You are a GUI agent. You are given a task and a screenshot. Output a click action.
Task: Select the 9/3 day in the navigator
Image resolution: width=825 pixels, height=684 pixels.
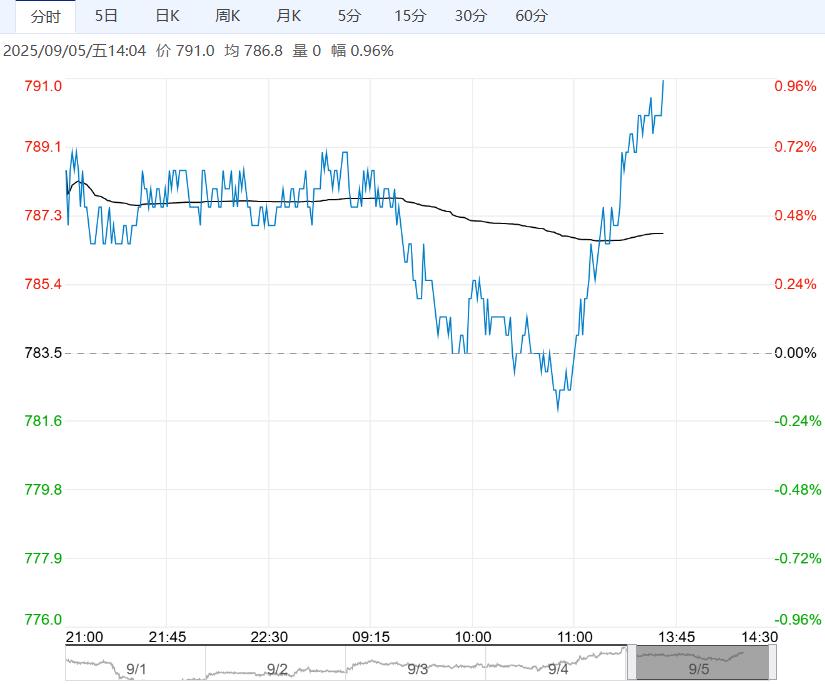(417, 668)
